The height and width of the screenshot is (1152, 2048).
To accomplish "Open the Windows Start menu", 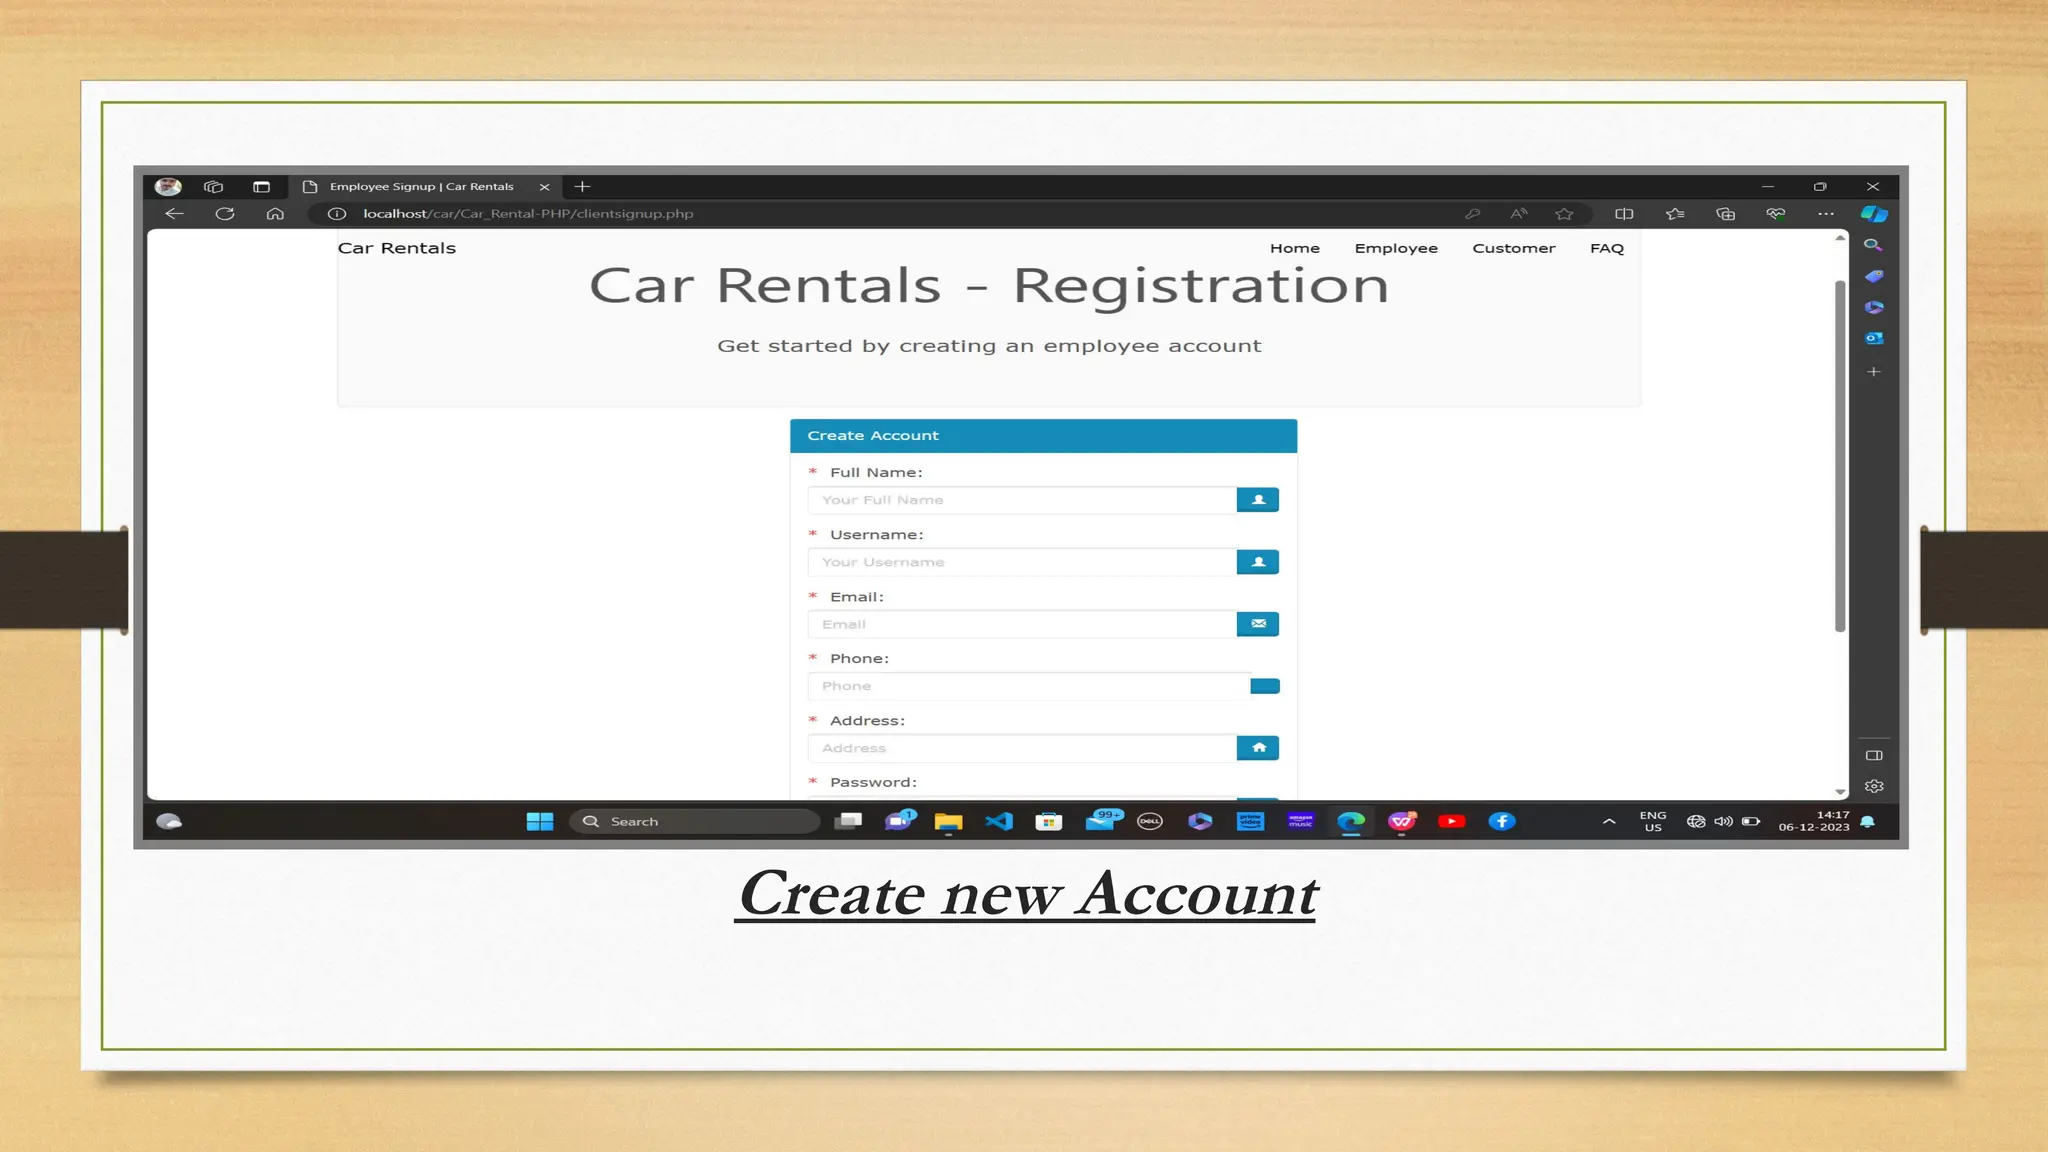I will (x=540, y=822).
